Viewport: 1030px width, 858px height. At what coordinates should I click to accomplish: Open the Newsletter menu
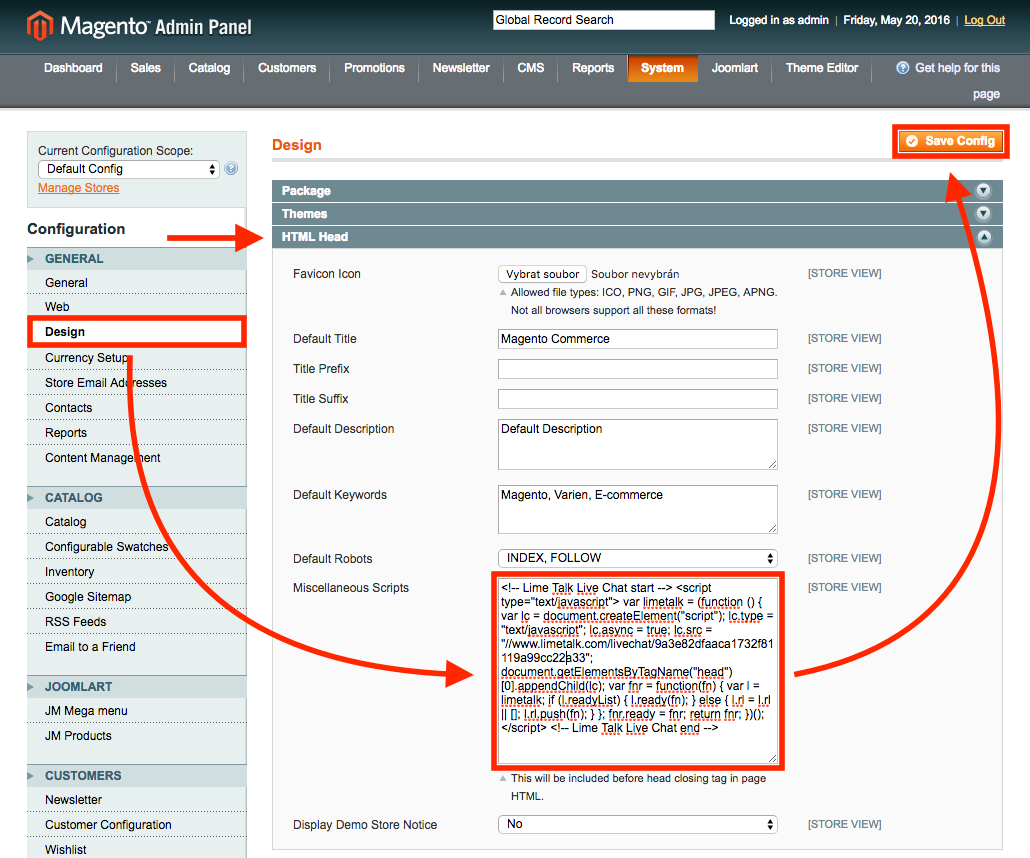pos(461,68)
